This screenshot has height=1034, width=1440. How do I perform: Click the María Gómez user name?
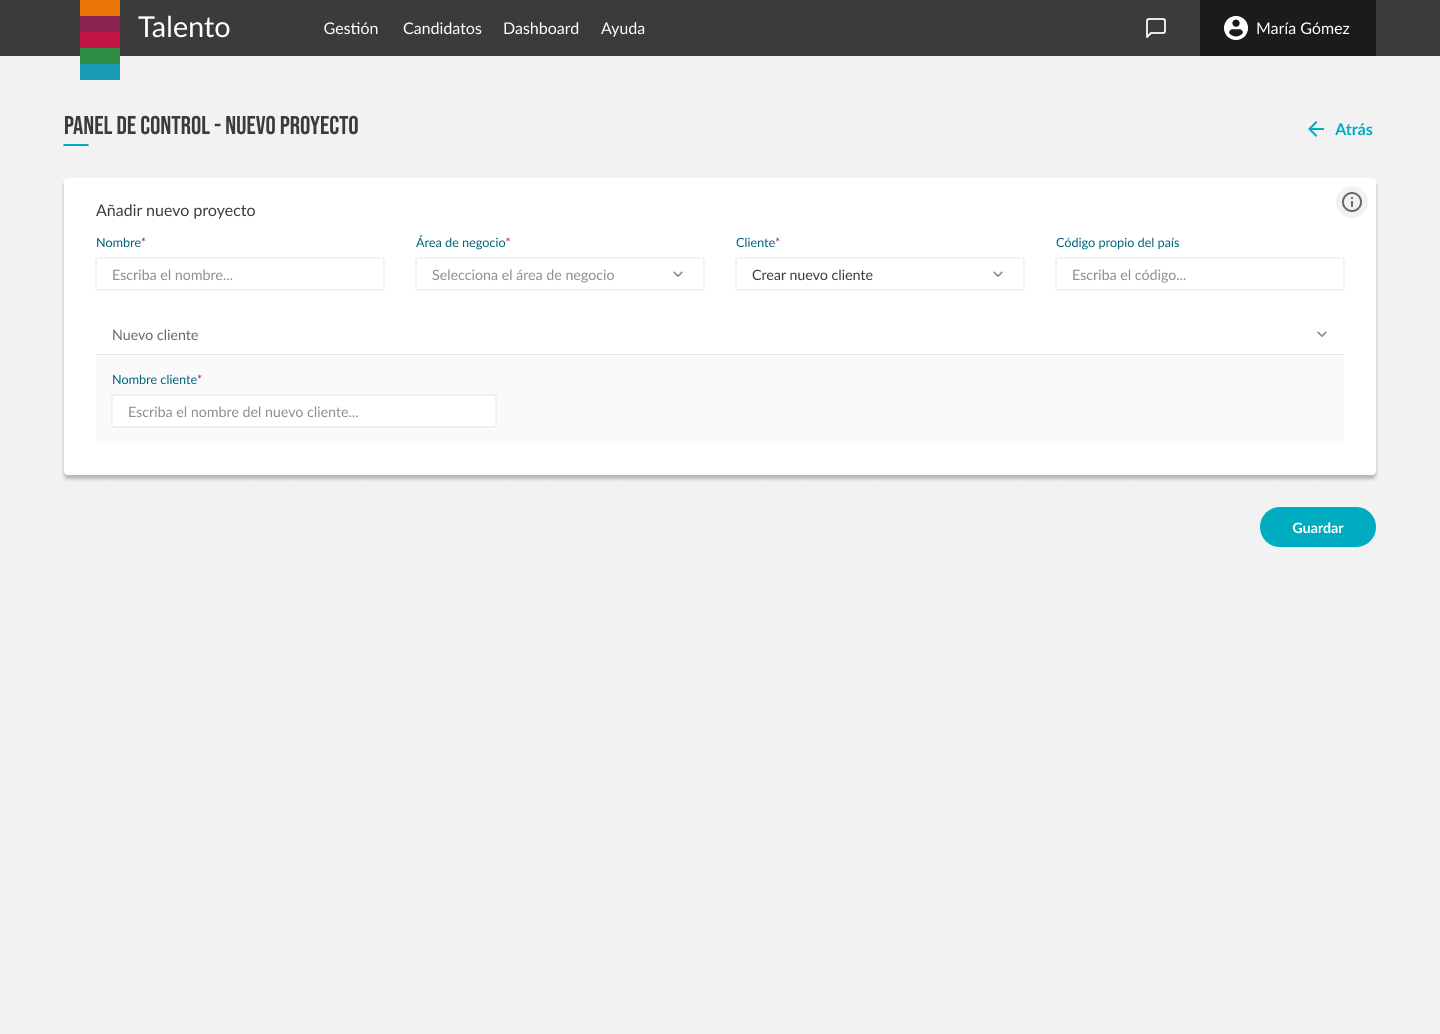point(1302,28)
